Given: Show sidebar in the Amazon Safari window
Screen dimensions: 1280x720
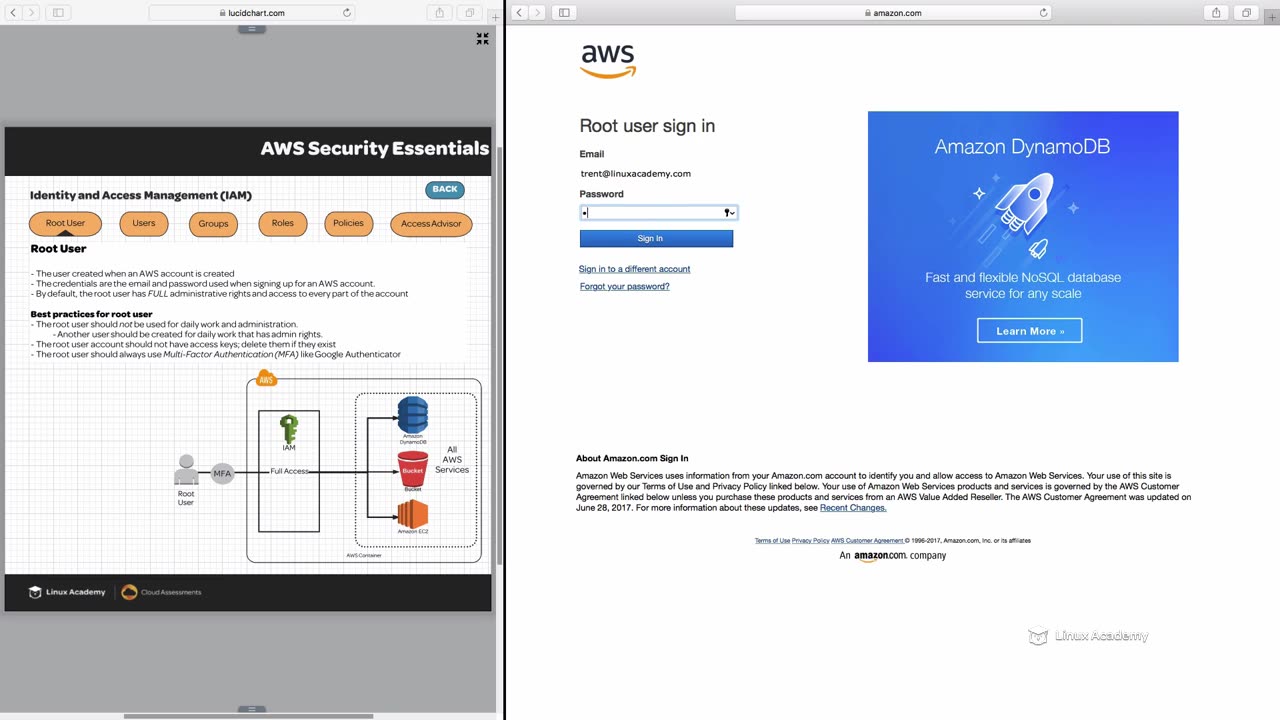Looking at the screenshot, I should [x=564, y=13].
